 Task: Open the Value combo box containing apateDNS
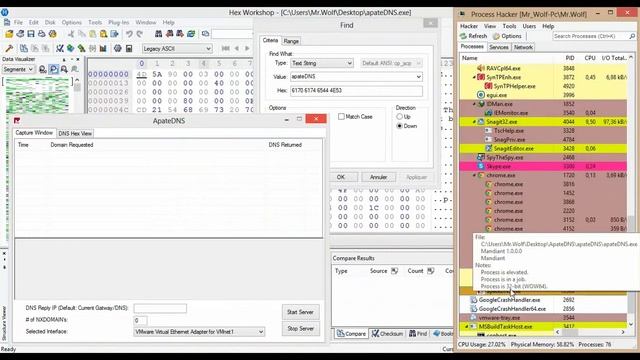click(356, 77)
